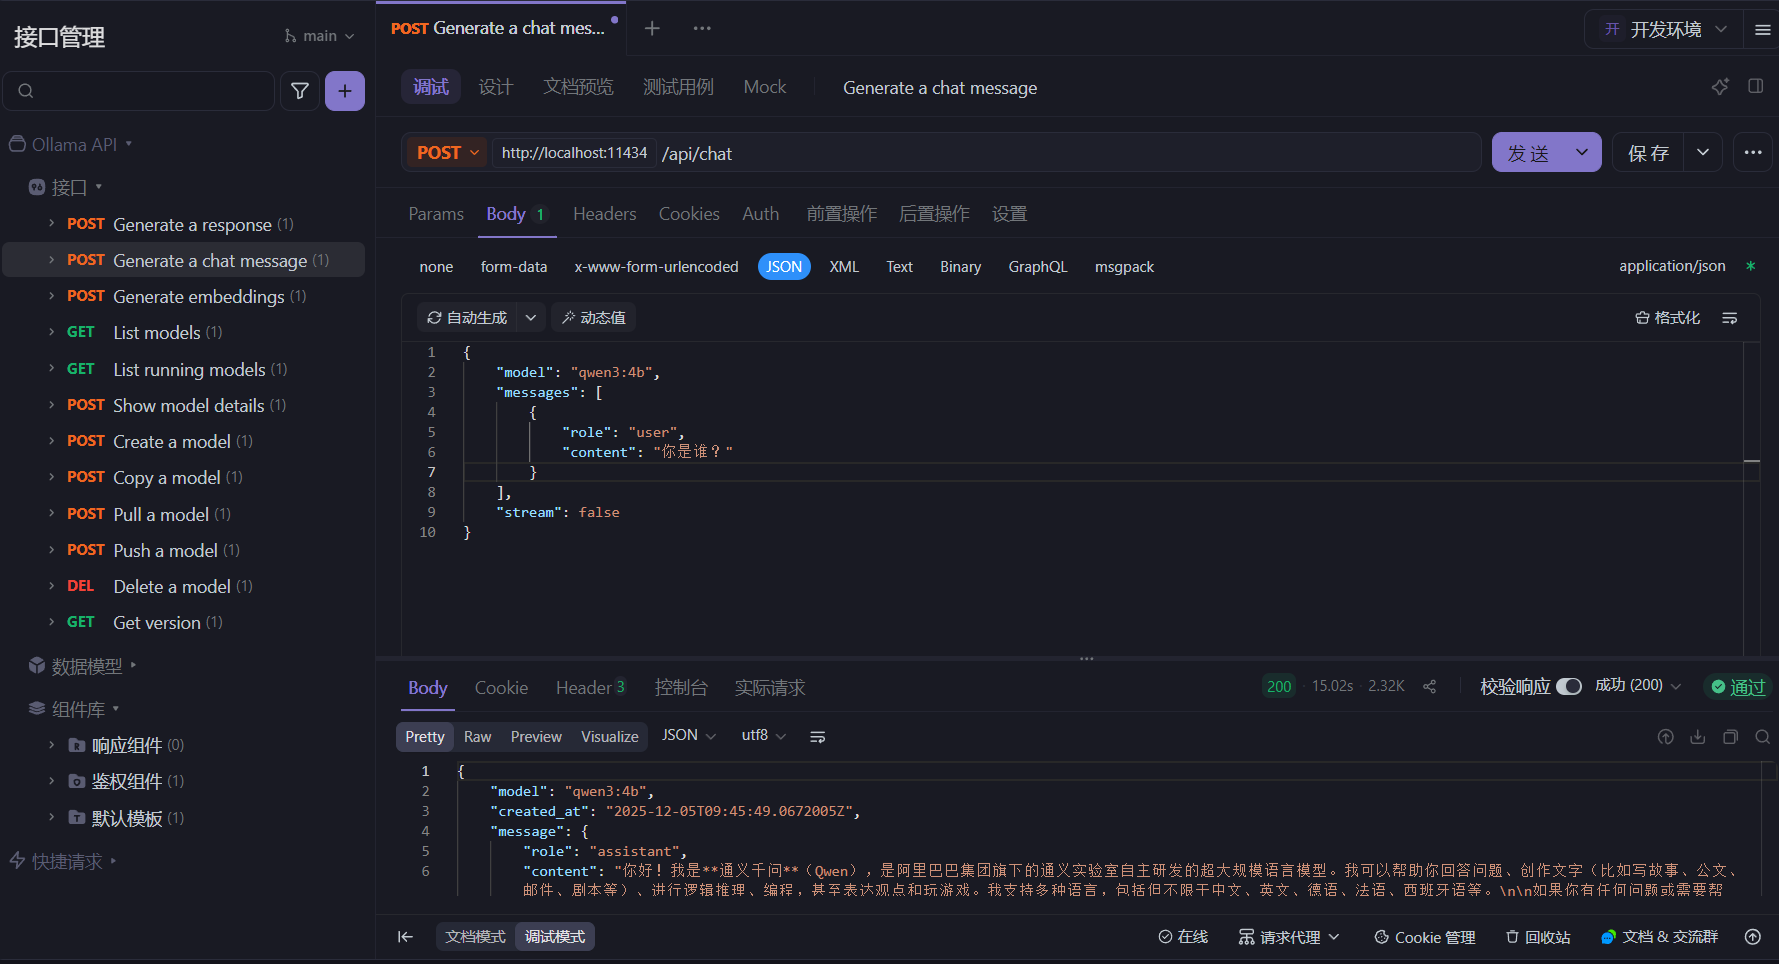Switch to the 文档预览 tab
1779x964 pixels.
click(578, 87)
